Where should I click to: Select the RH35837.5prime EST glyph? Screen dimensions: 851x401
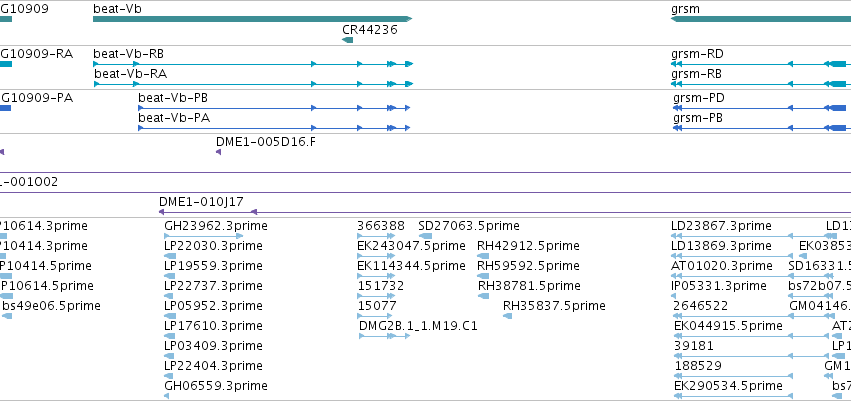click(507, 316)
